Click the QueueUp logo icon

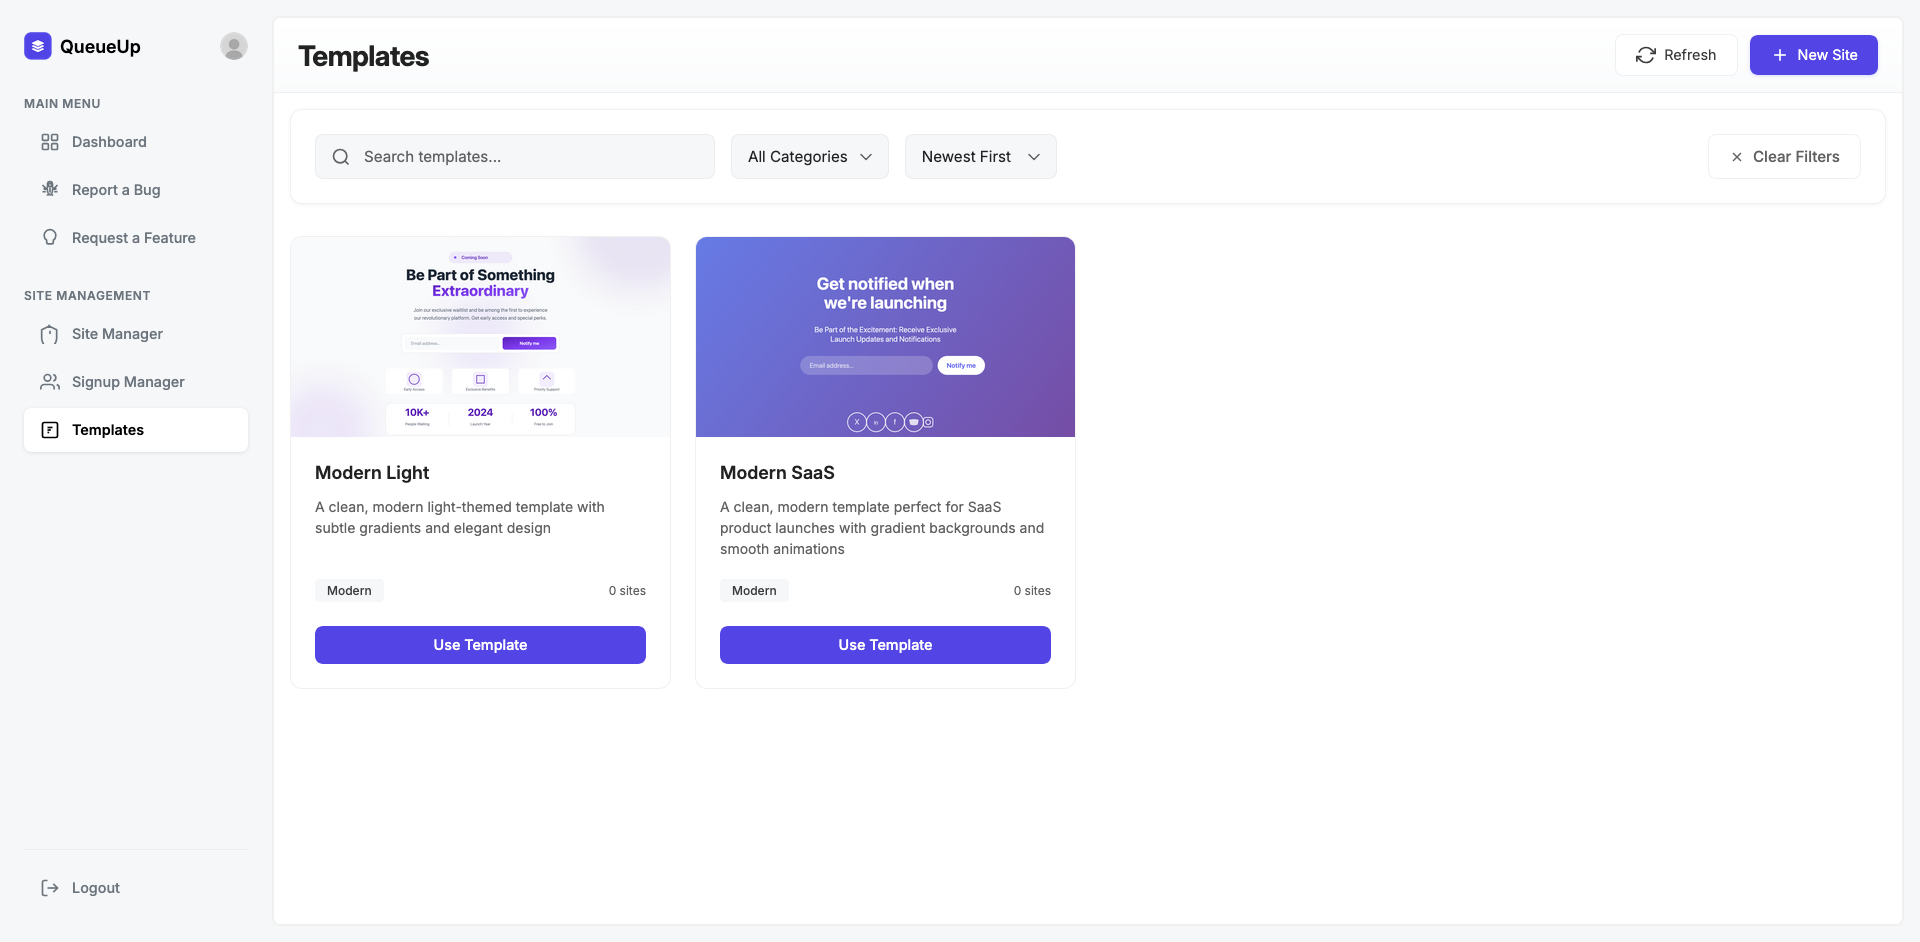[38, 46]
